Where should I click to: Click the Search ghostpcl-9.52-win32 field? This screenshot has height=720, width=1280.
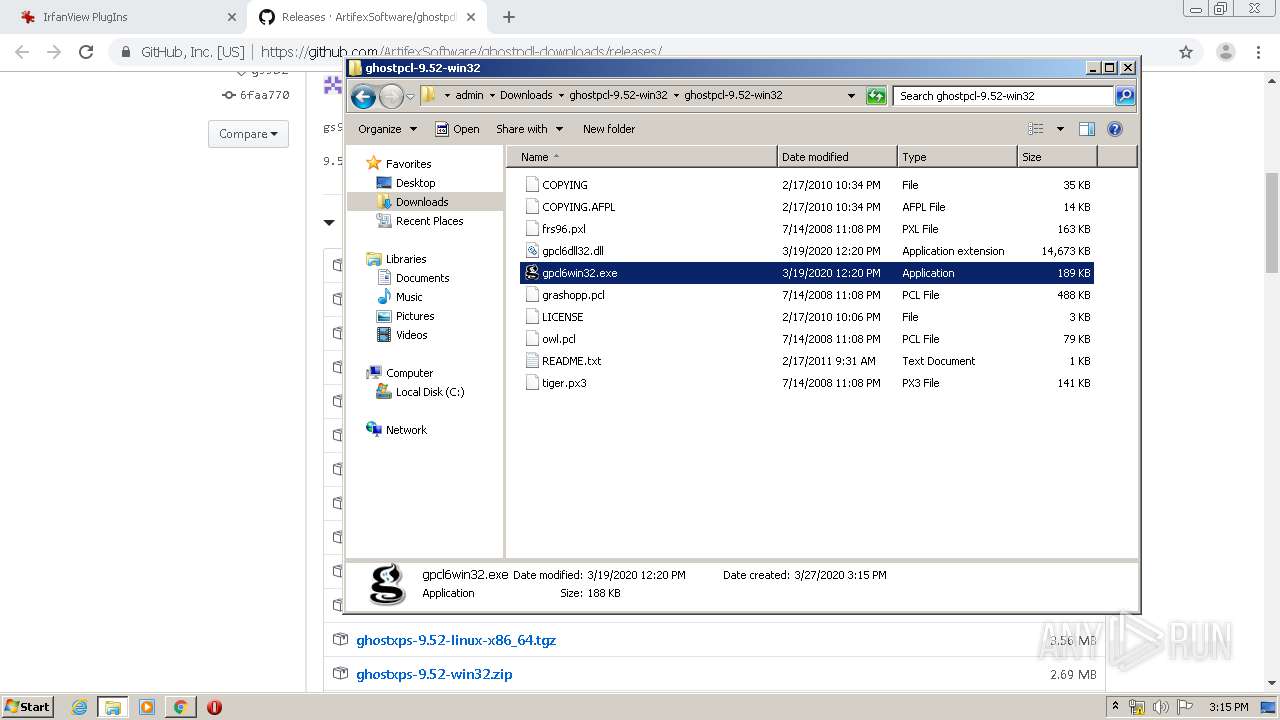(1003, 96)
